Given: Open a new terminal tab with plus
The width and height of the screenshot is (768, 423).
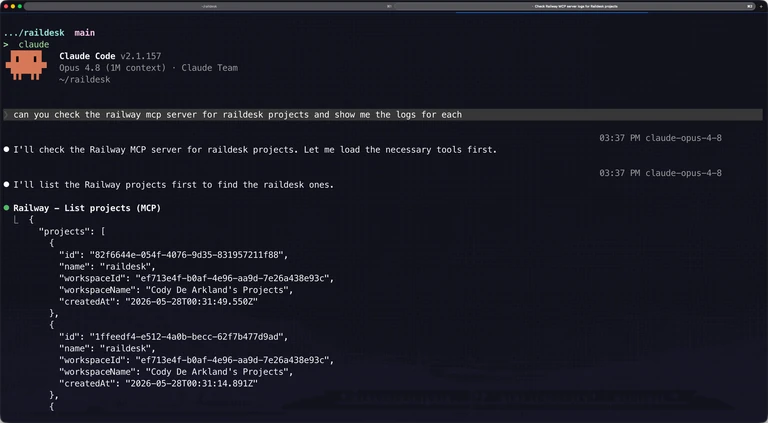Looking at the screenshot, I should pyautogui.click(x=762, y=6).
